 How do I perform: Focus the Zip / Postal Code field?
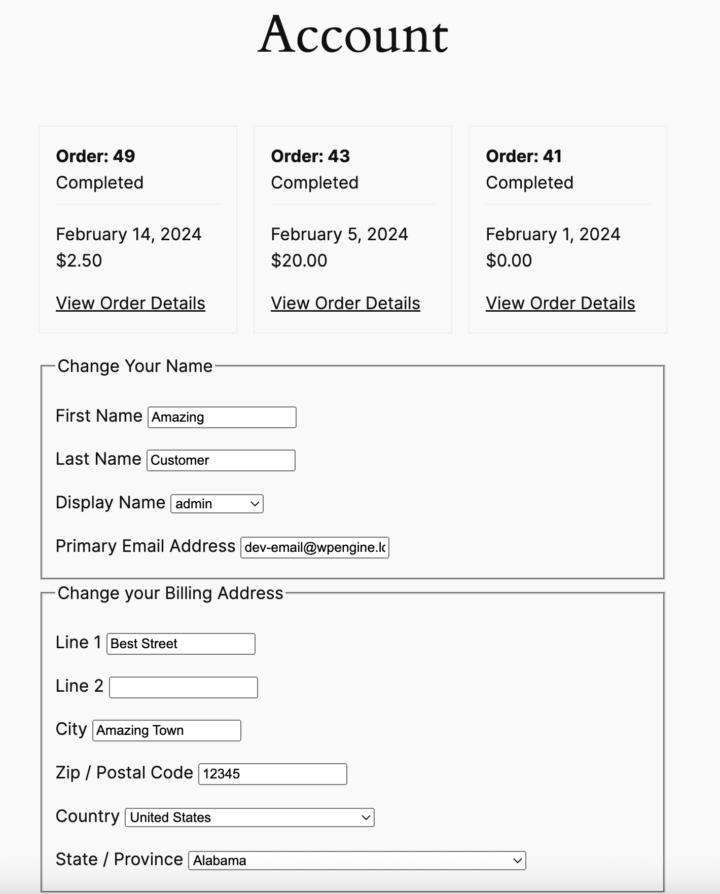273,773
